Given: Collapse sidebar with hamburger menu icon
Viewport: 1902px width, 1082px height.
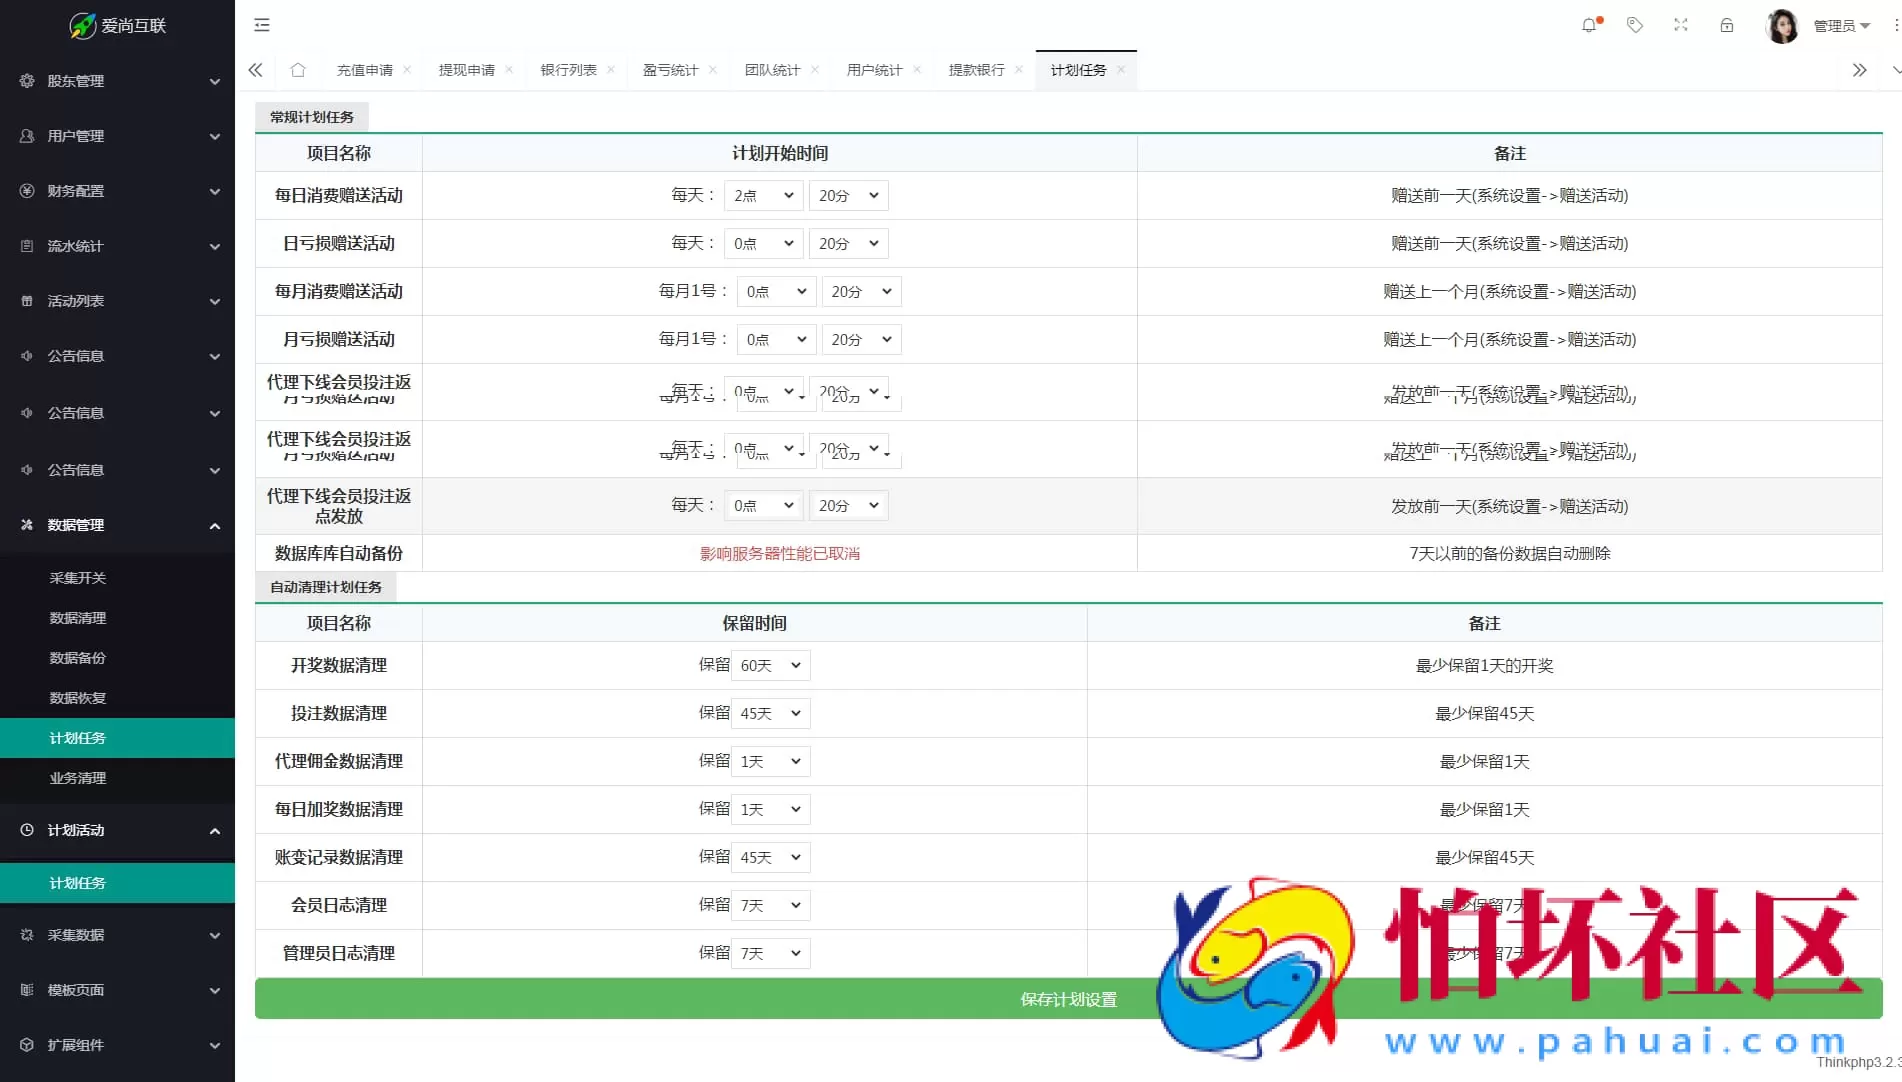Looking at the screenshot, I should (262, 25).
